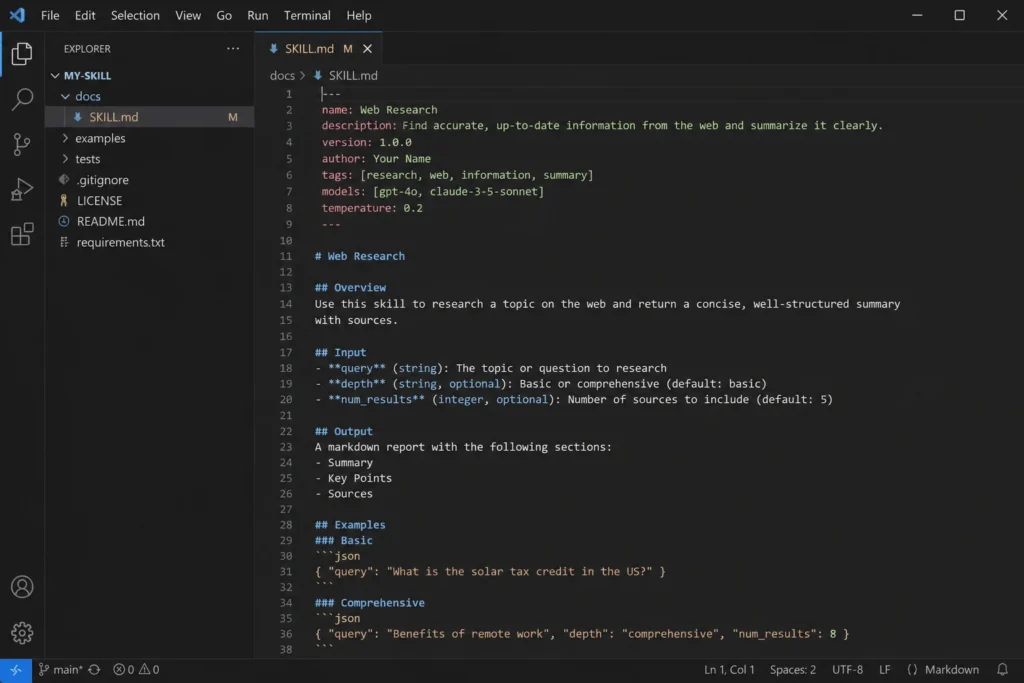Click the 'temperature: 0.2' line

[x=372, y=208]
